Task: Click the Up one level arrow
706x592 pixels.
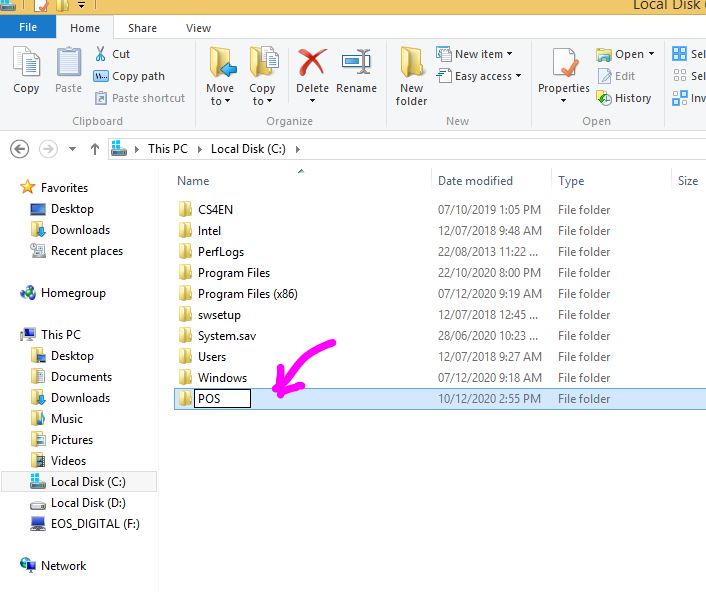Action: pyautogui.click(x=95, y=149)
